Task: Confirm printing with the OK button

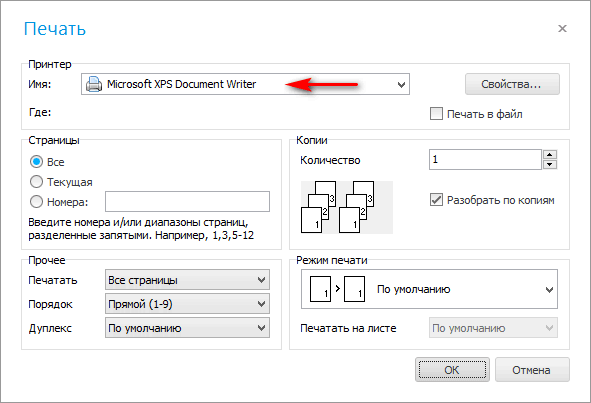Action: (x=452, y=370)
